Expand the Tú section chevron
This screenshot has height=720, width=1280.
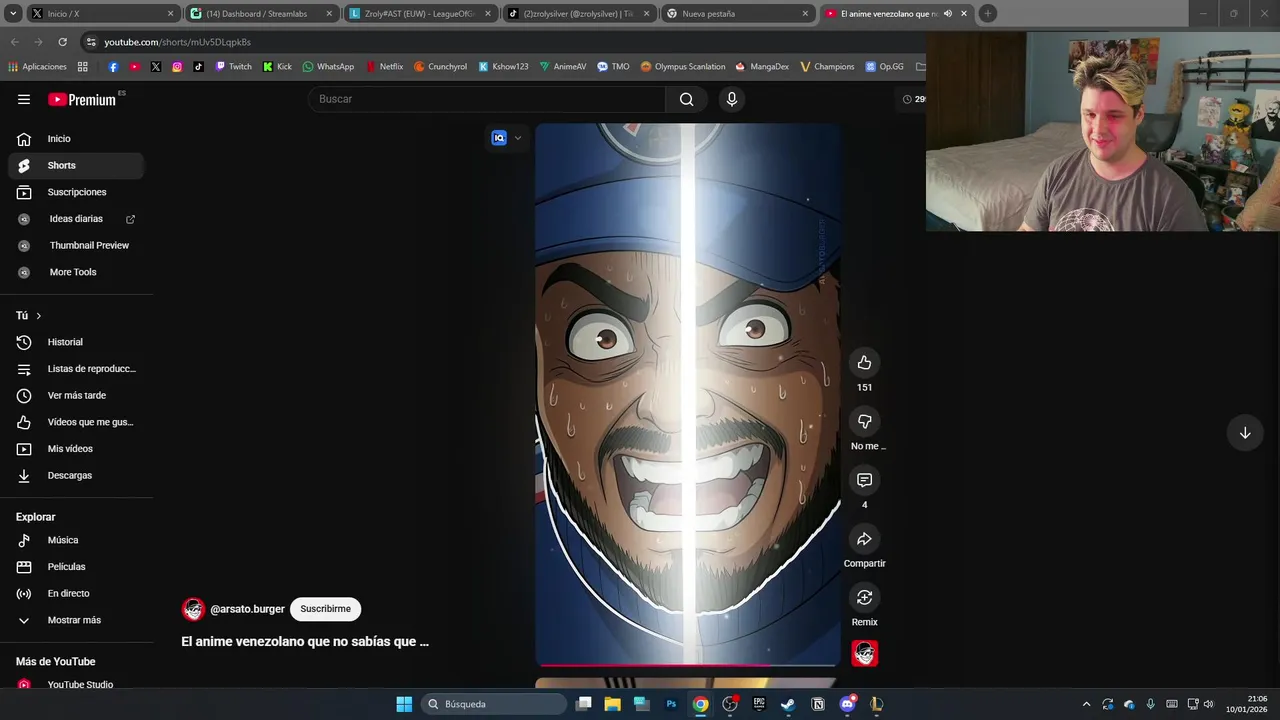[38, 316]
